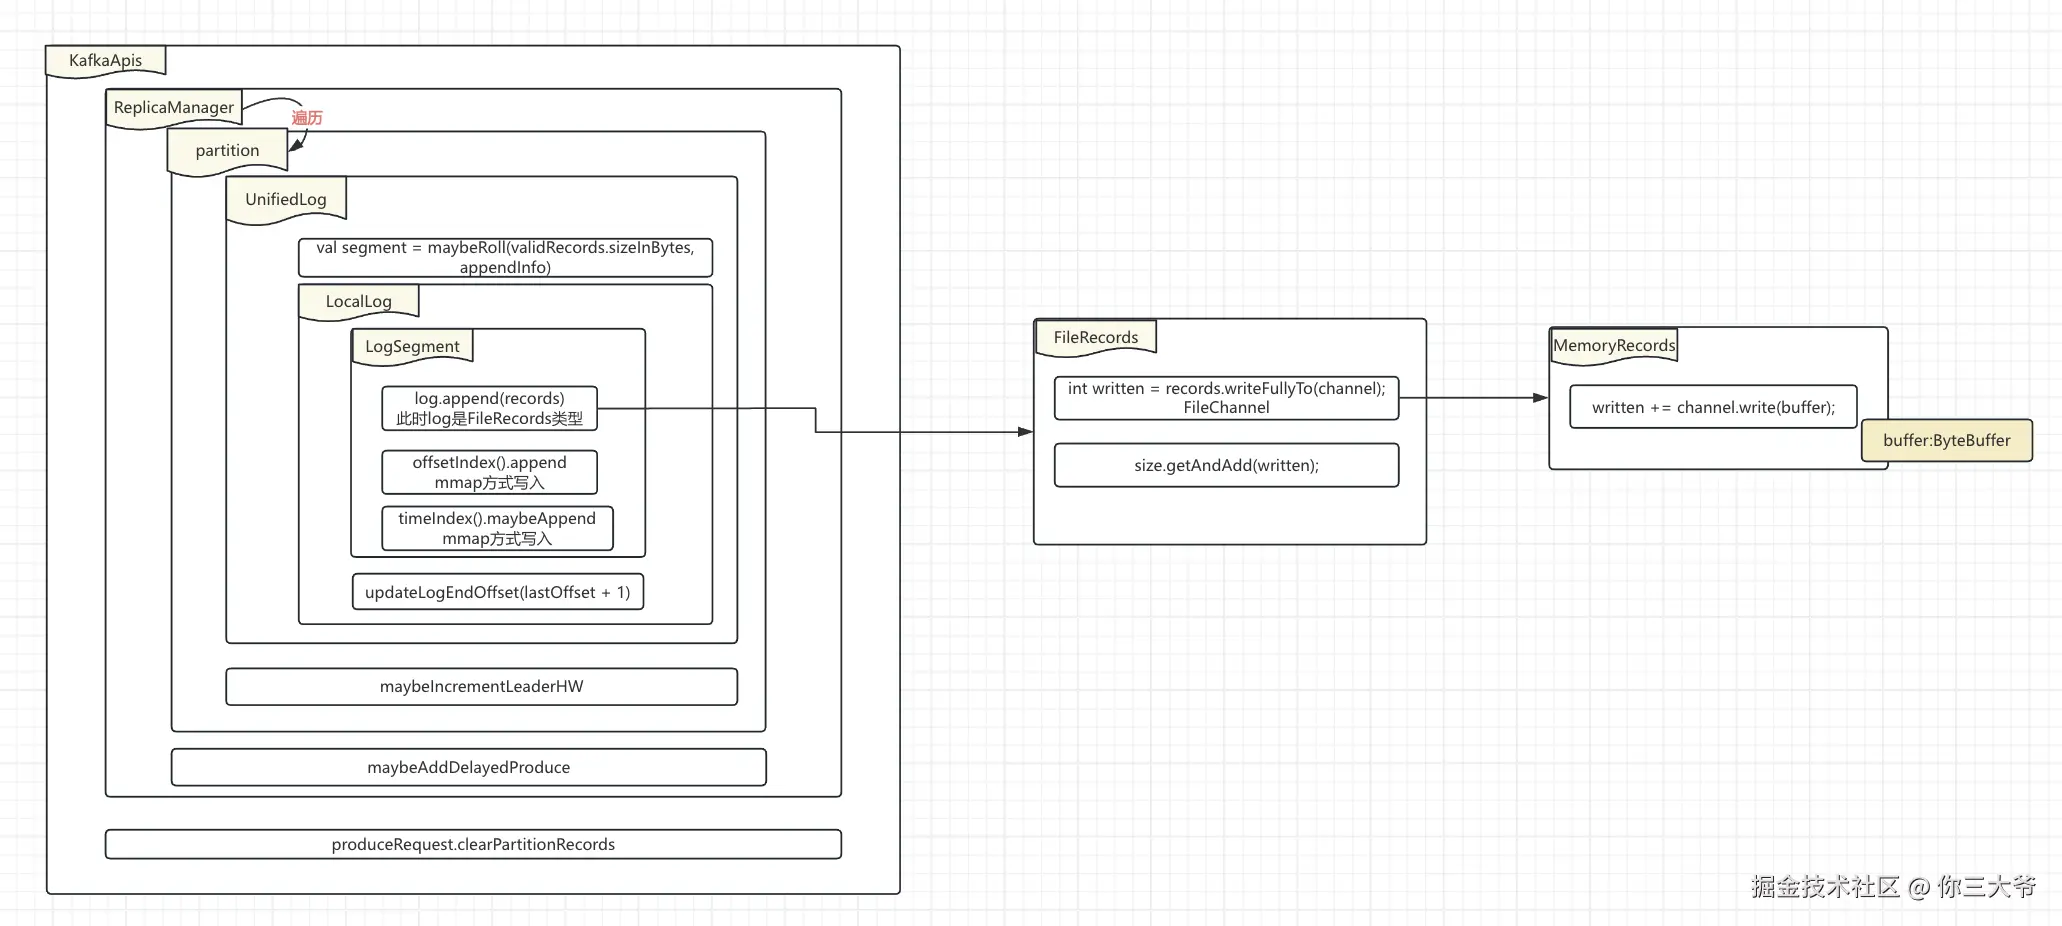Click the updateLogEndOffset(lastOffset + 1) box
The height and width of the screenshot is (926, 2062).
coord(497,592)
